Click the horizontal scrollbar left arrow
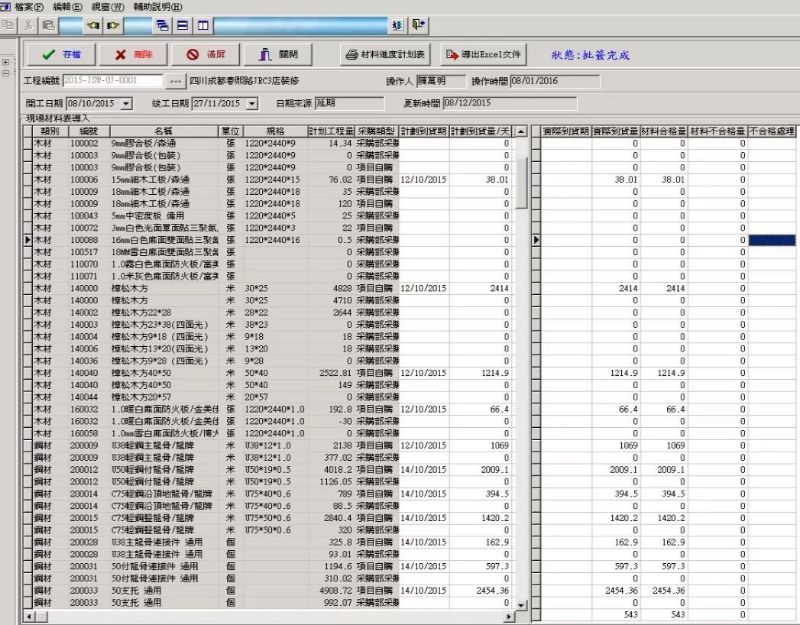 coord(30,616)
